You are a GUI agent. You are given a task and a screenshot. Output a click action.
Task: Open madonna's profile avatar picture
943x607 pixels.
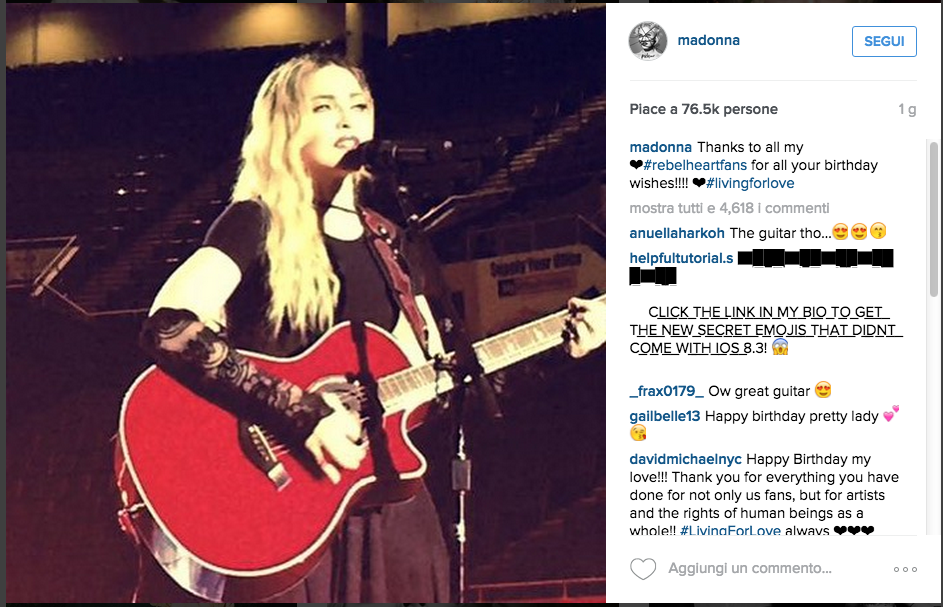pos(648,41)
